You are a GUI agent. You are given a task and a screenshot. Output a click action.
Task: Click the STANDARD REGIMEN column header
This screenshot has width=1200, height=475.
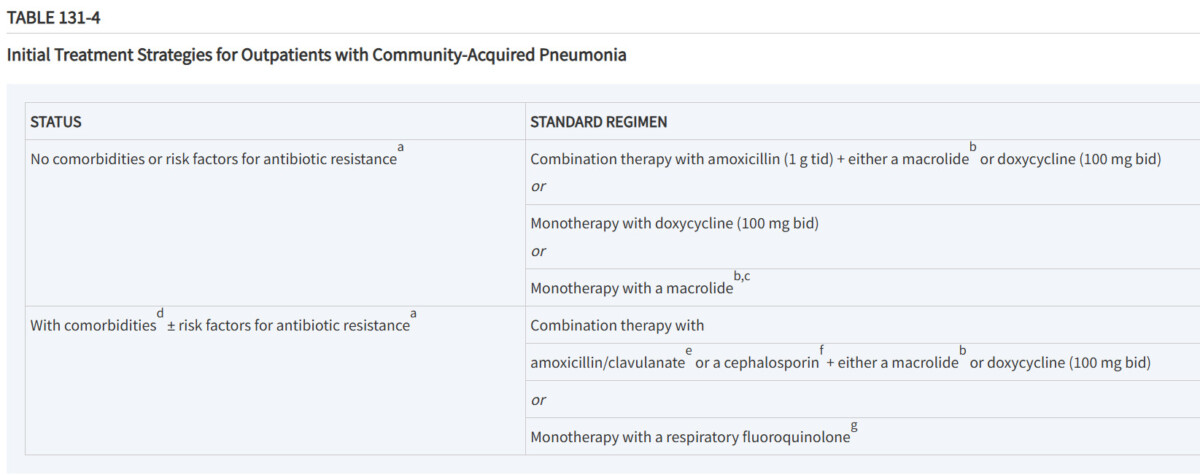(598, 122)
